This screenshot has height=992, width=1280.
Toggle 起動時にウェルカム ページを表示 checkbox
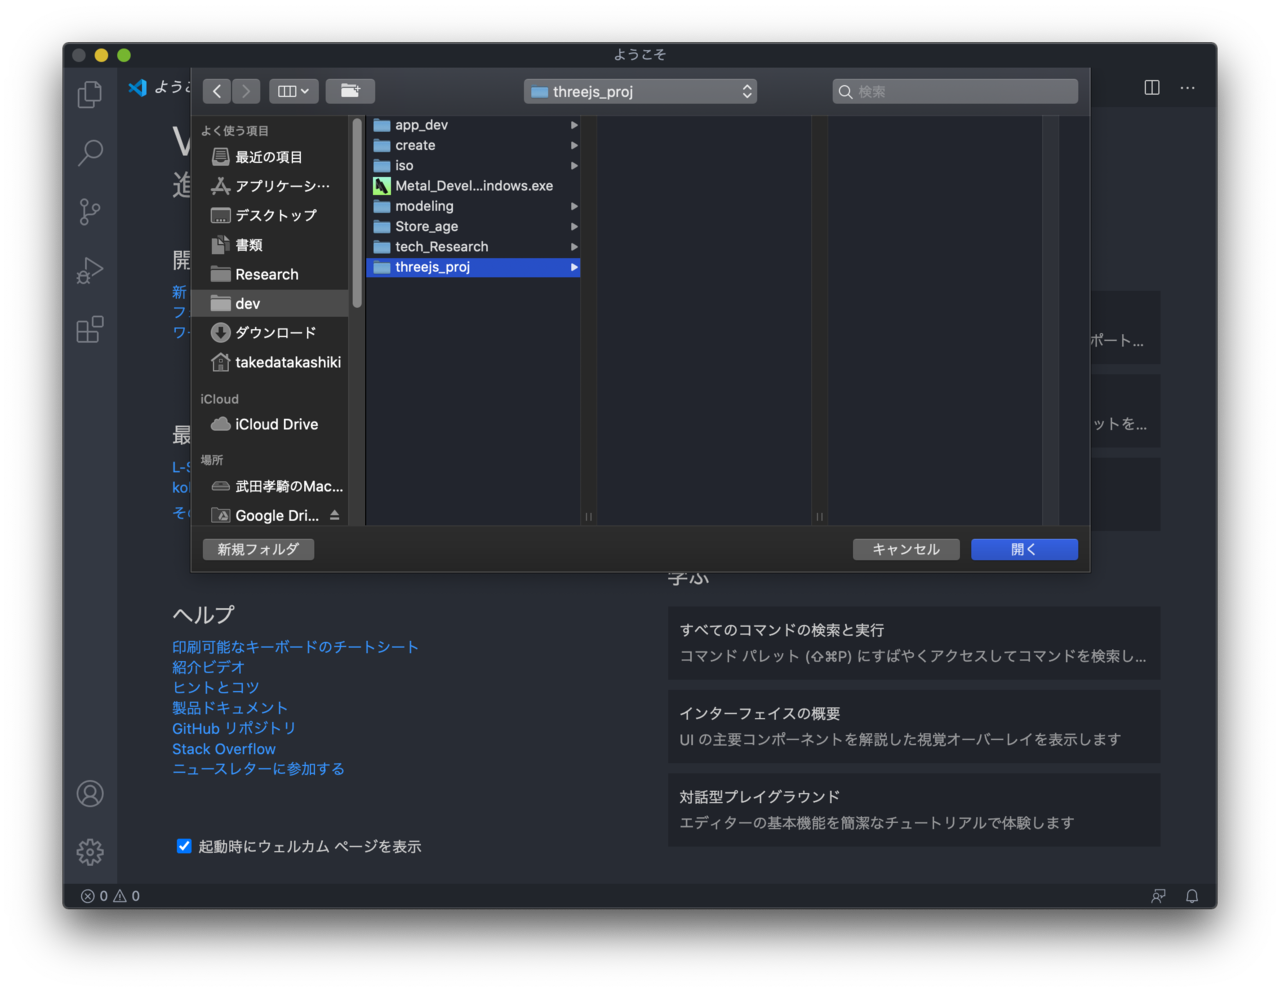[184, 846]
